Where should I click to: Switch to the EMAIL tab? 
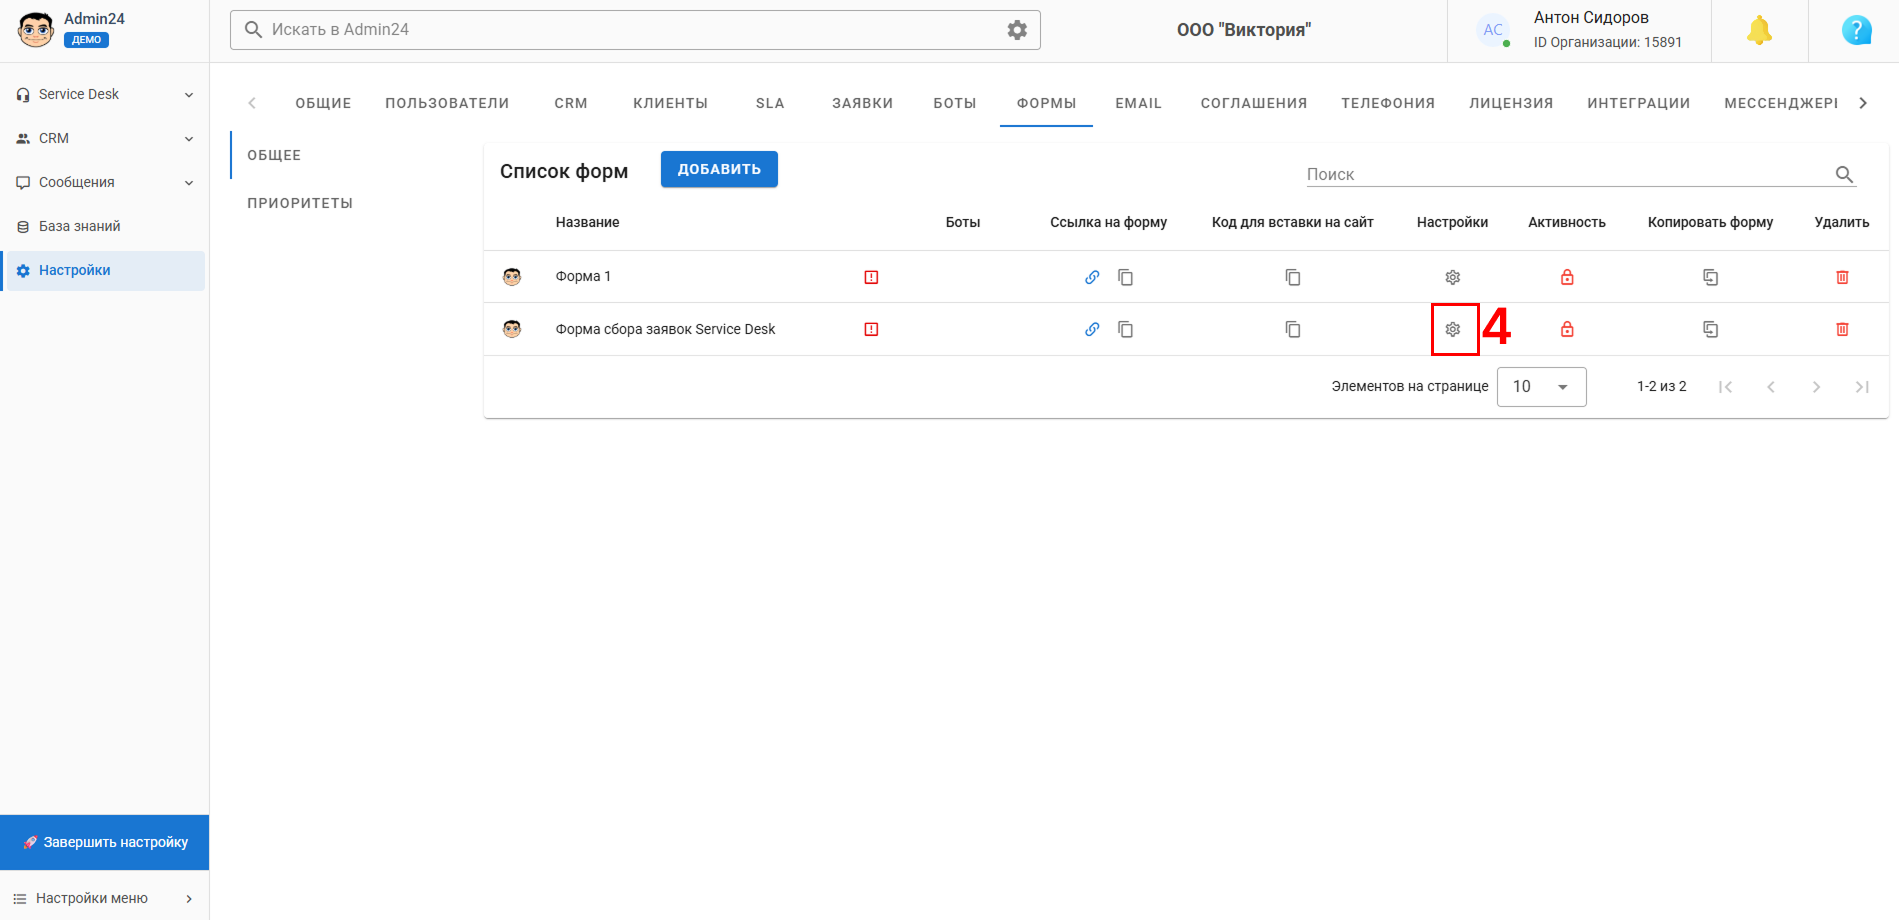(x=1138, y=103)
